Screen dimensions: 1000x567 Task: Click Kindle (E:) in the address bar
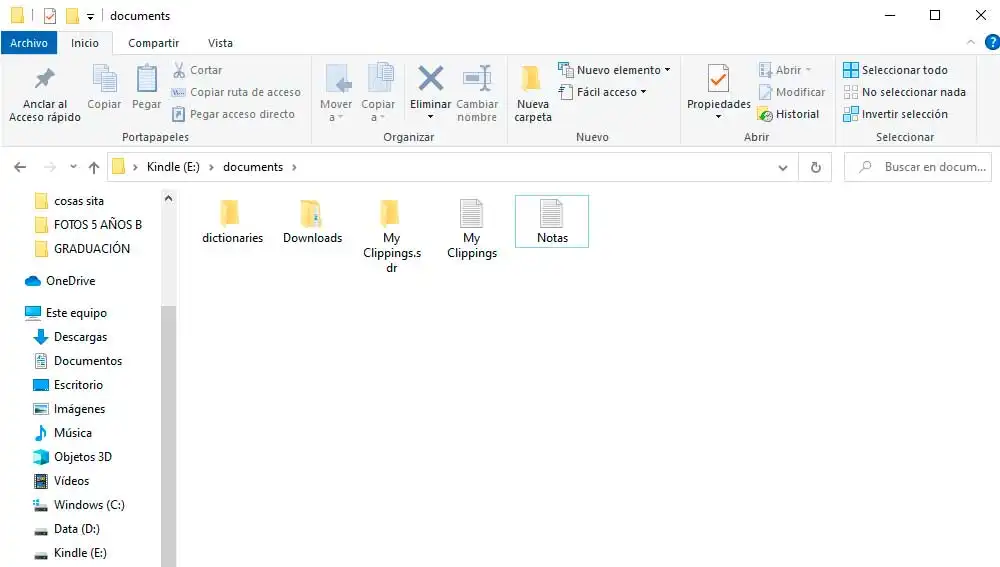173,167
